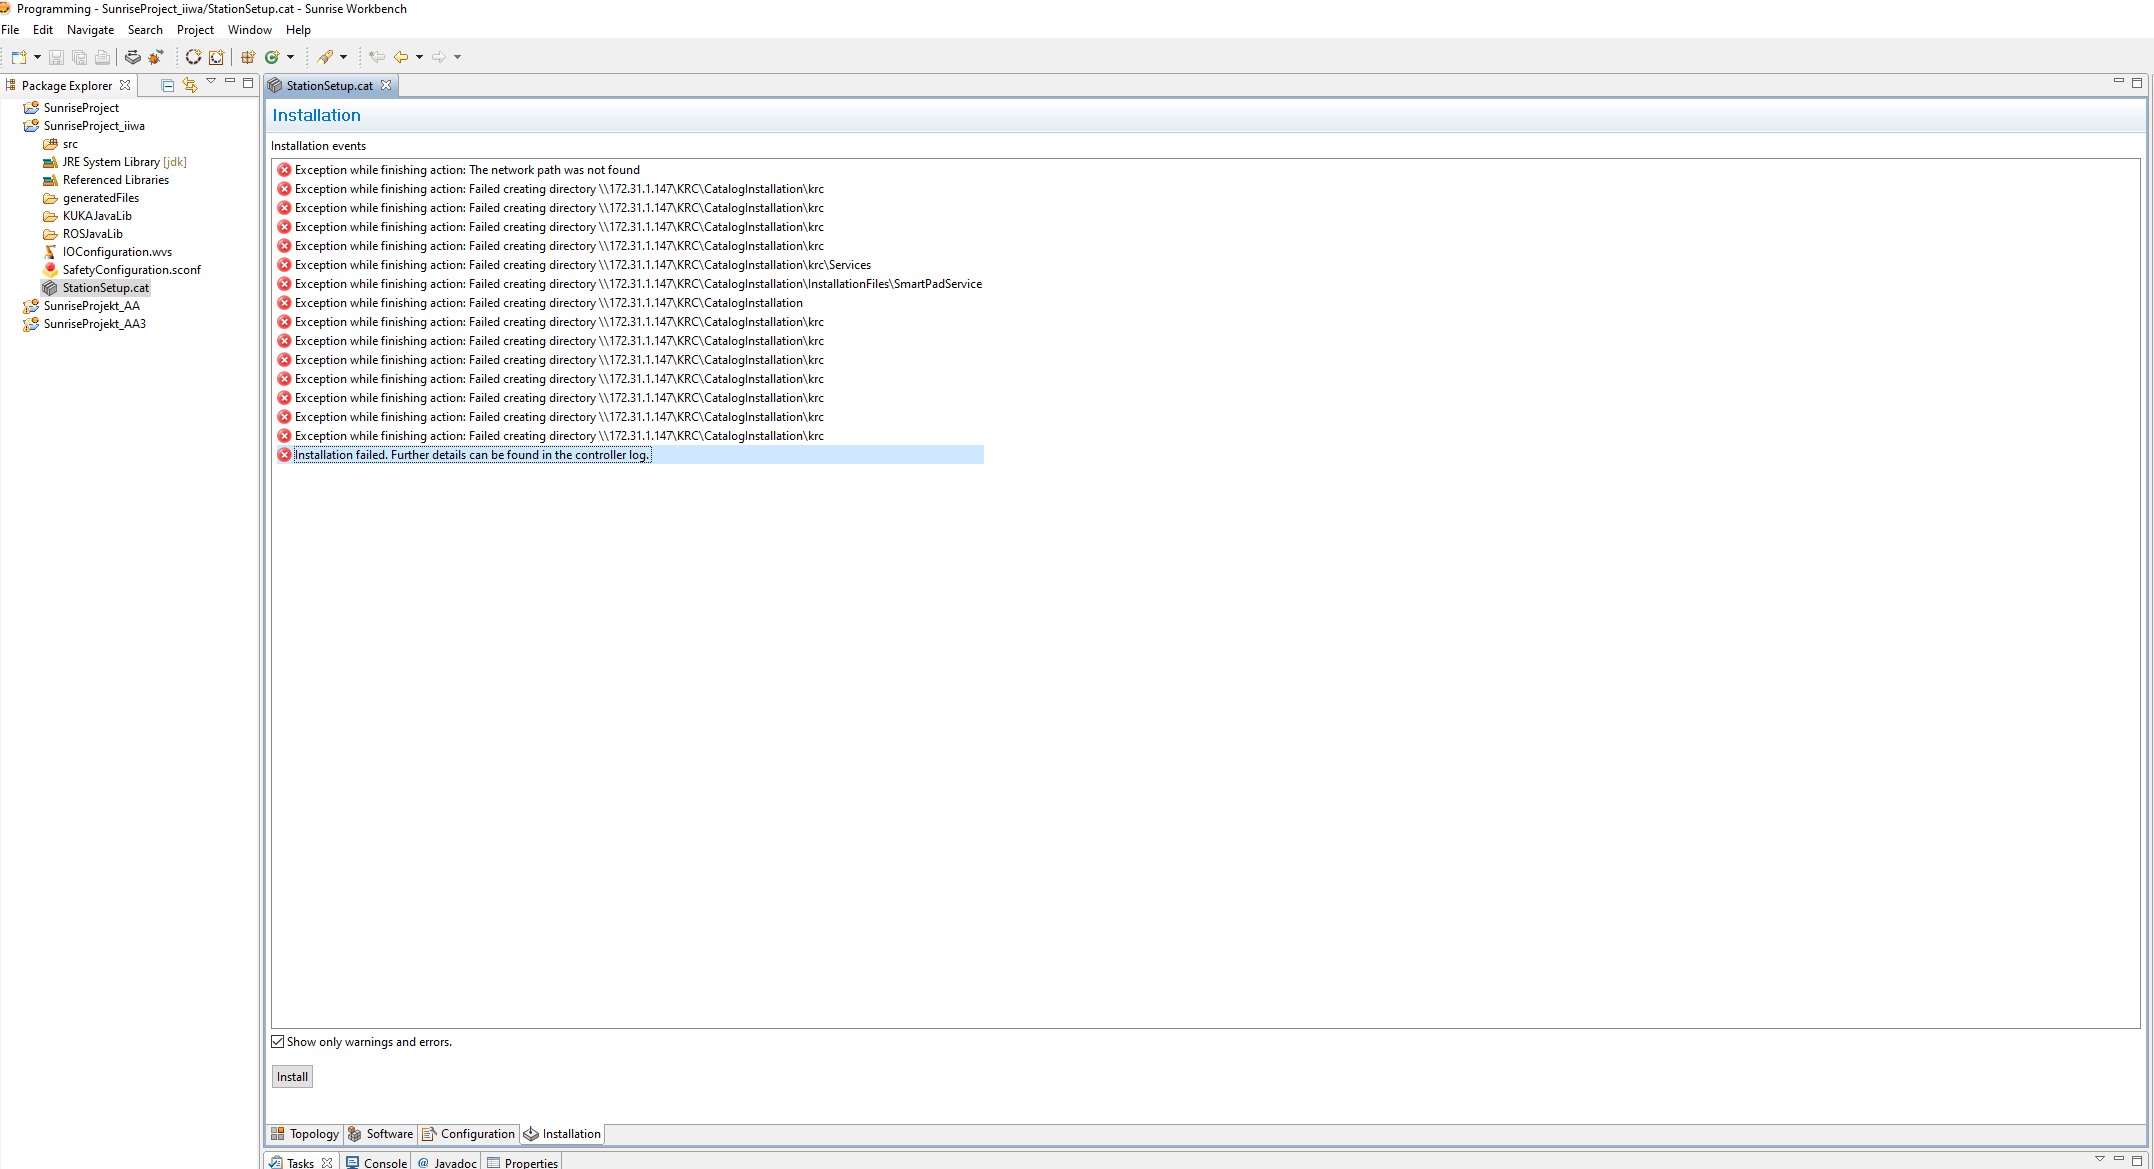This screenshot has height=1169, width=2154.
Task: Navigate back using the yellow back arrow
Action: [x=402, y=57]
